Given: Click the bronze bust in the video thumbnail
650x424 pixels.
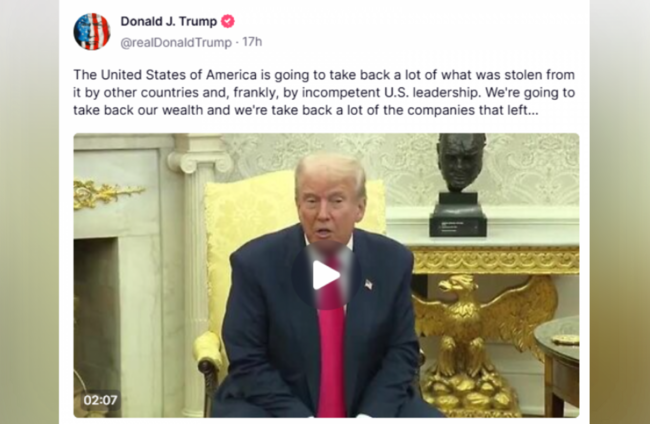Looking at the screenshot, I should point(459,184).
